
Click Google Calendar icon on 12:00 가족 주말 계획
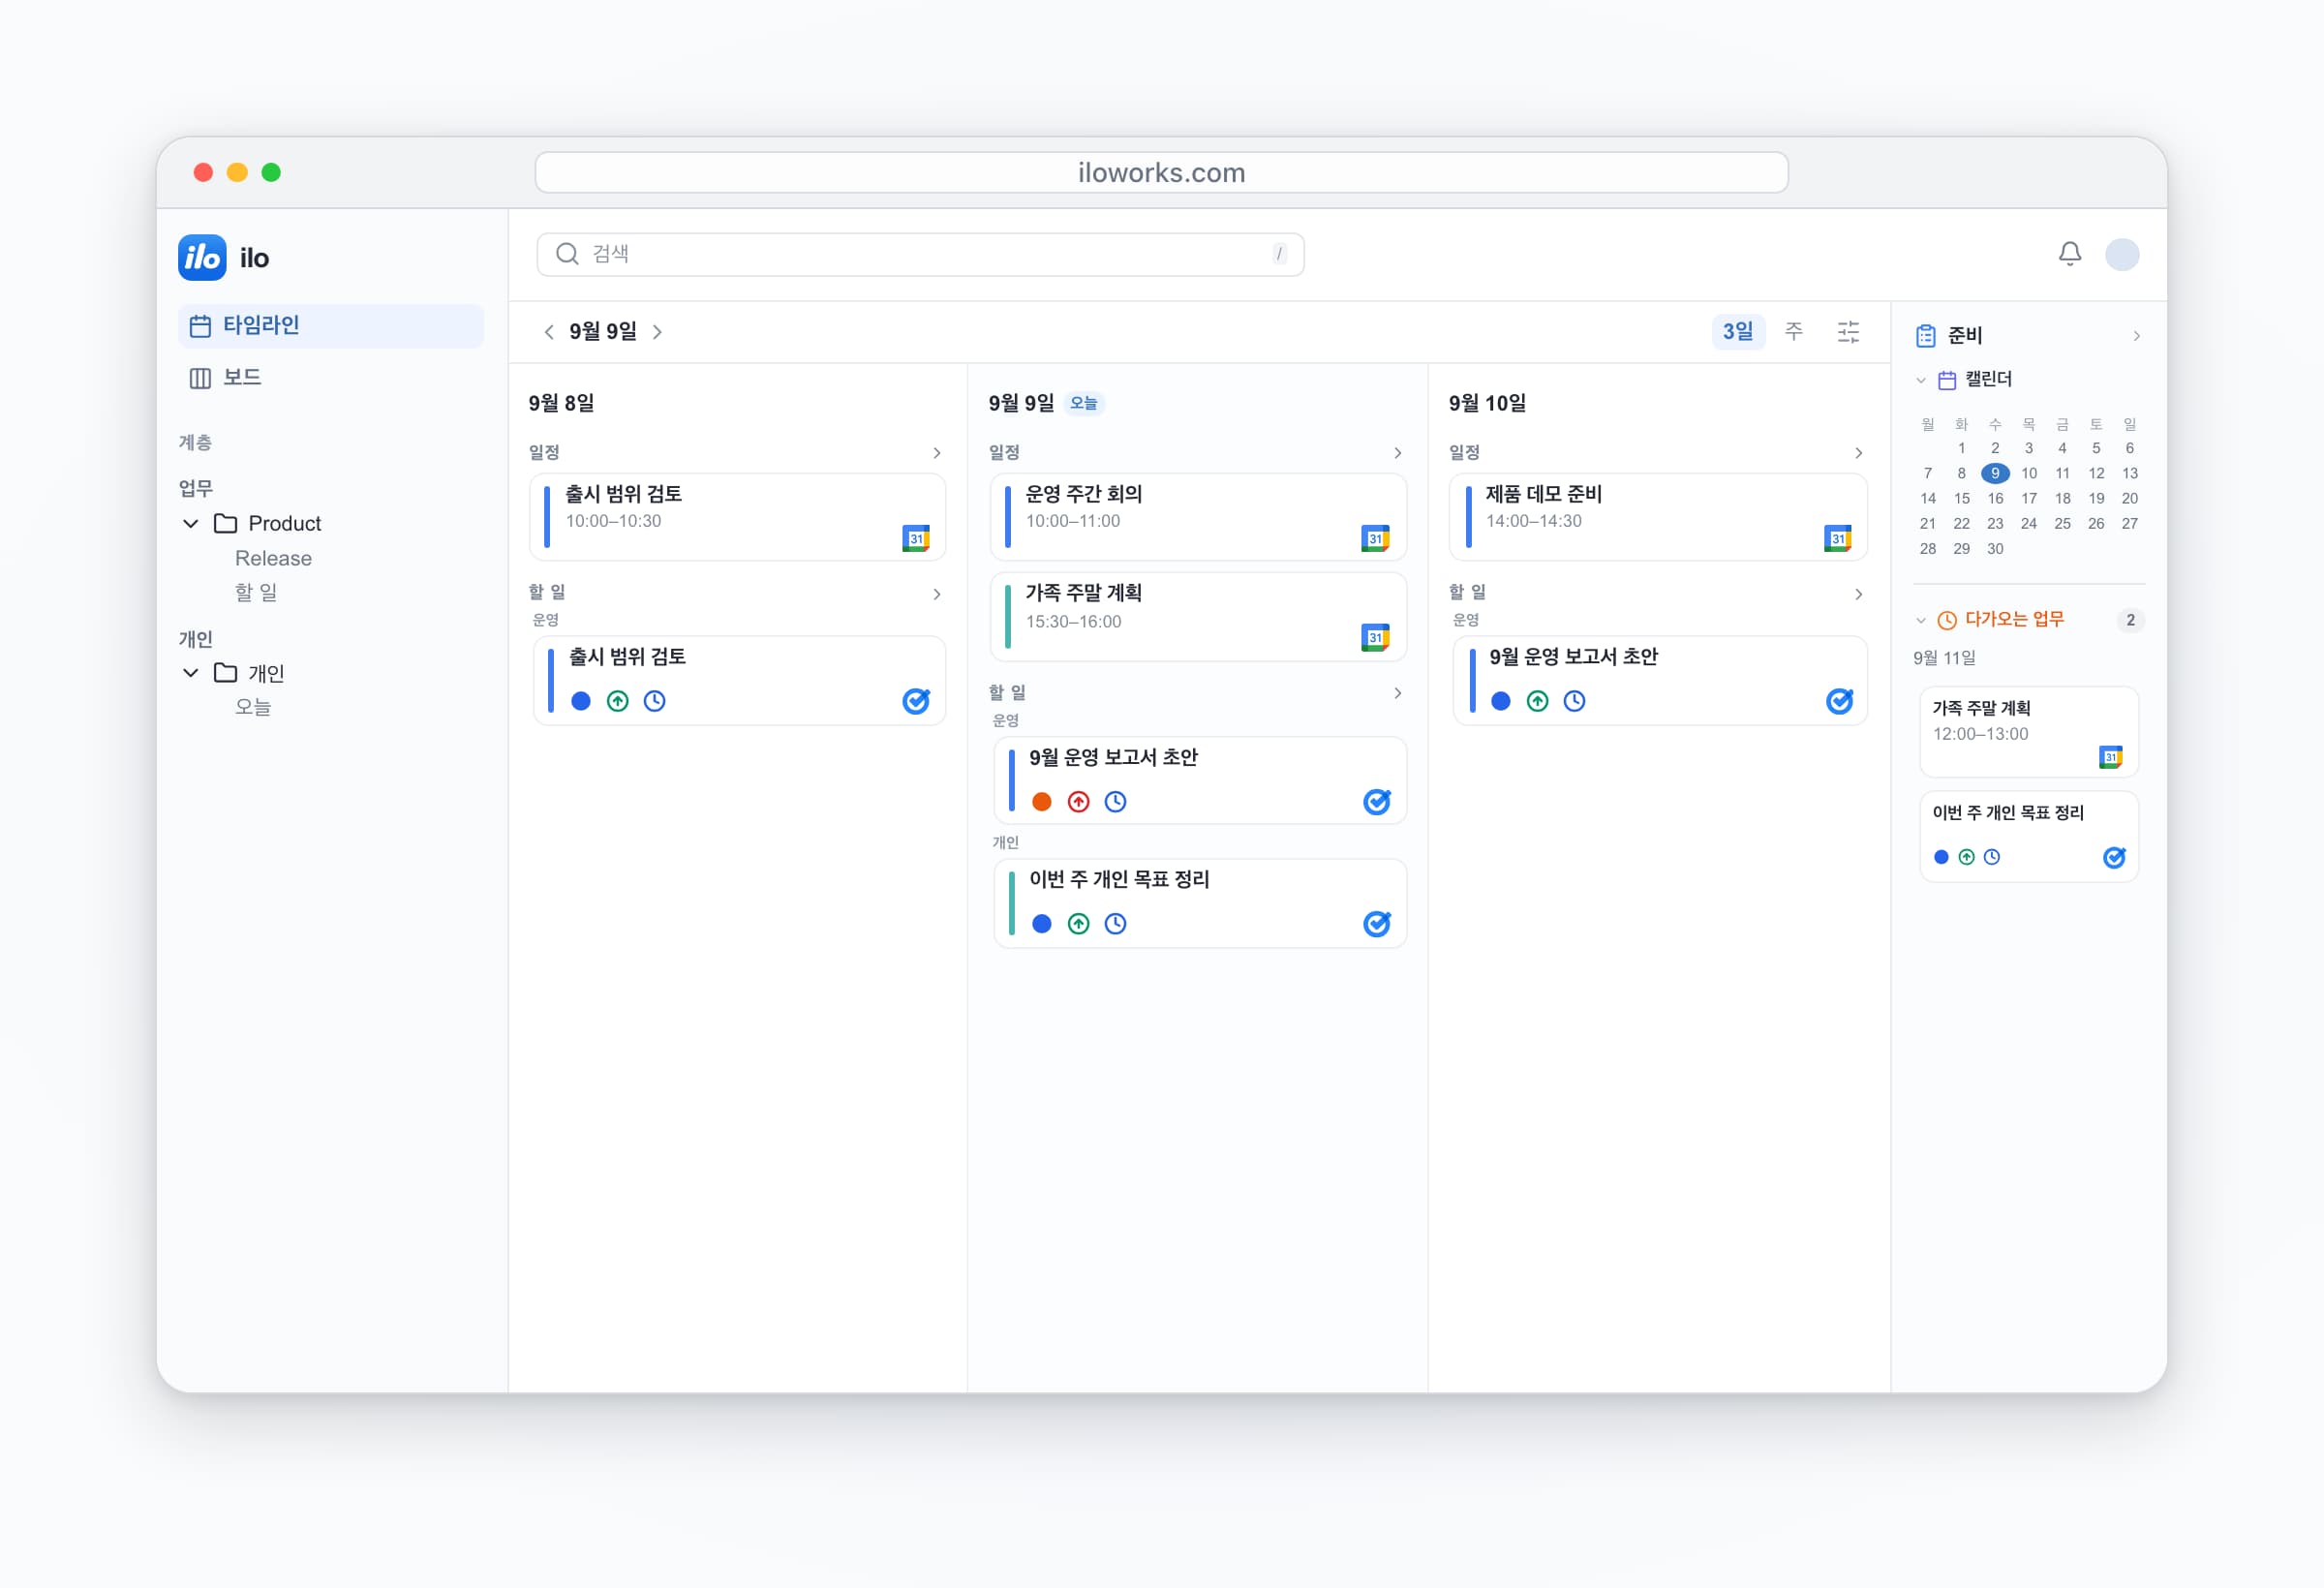2111,757
